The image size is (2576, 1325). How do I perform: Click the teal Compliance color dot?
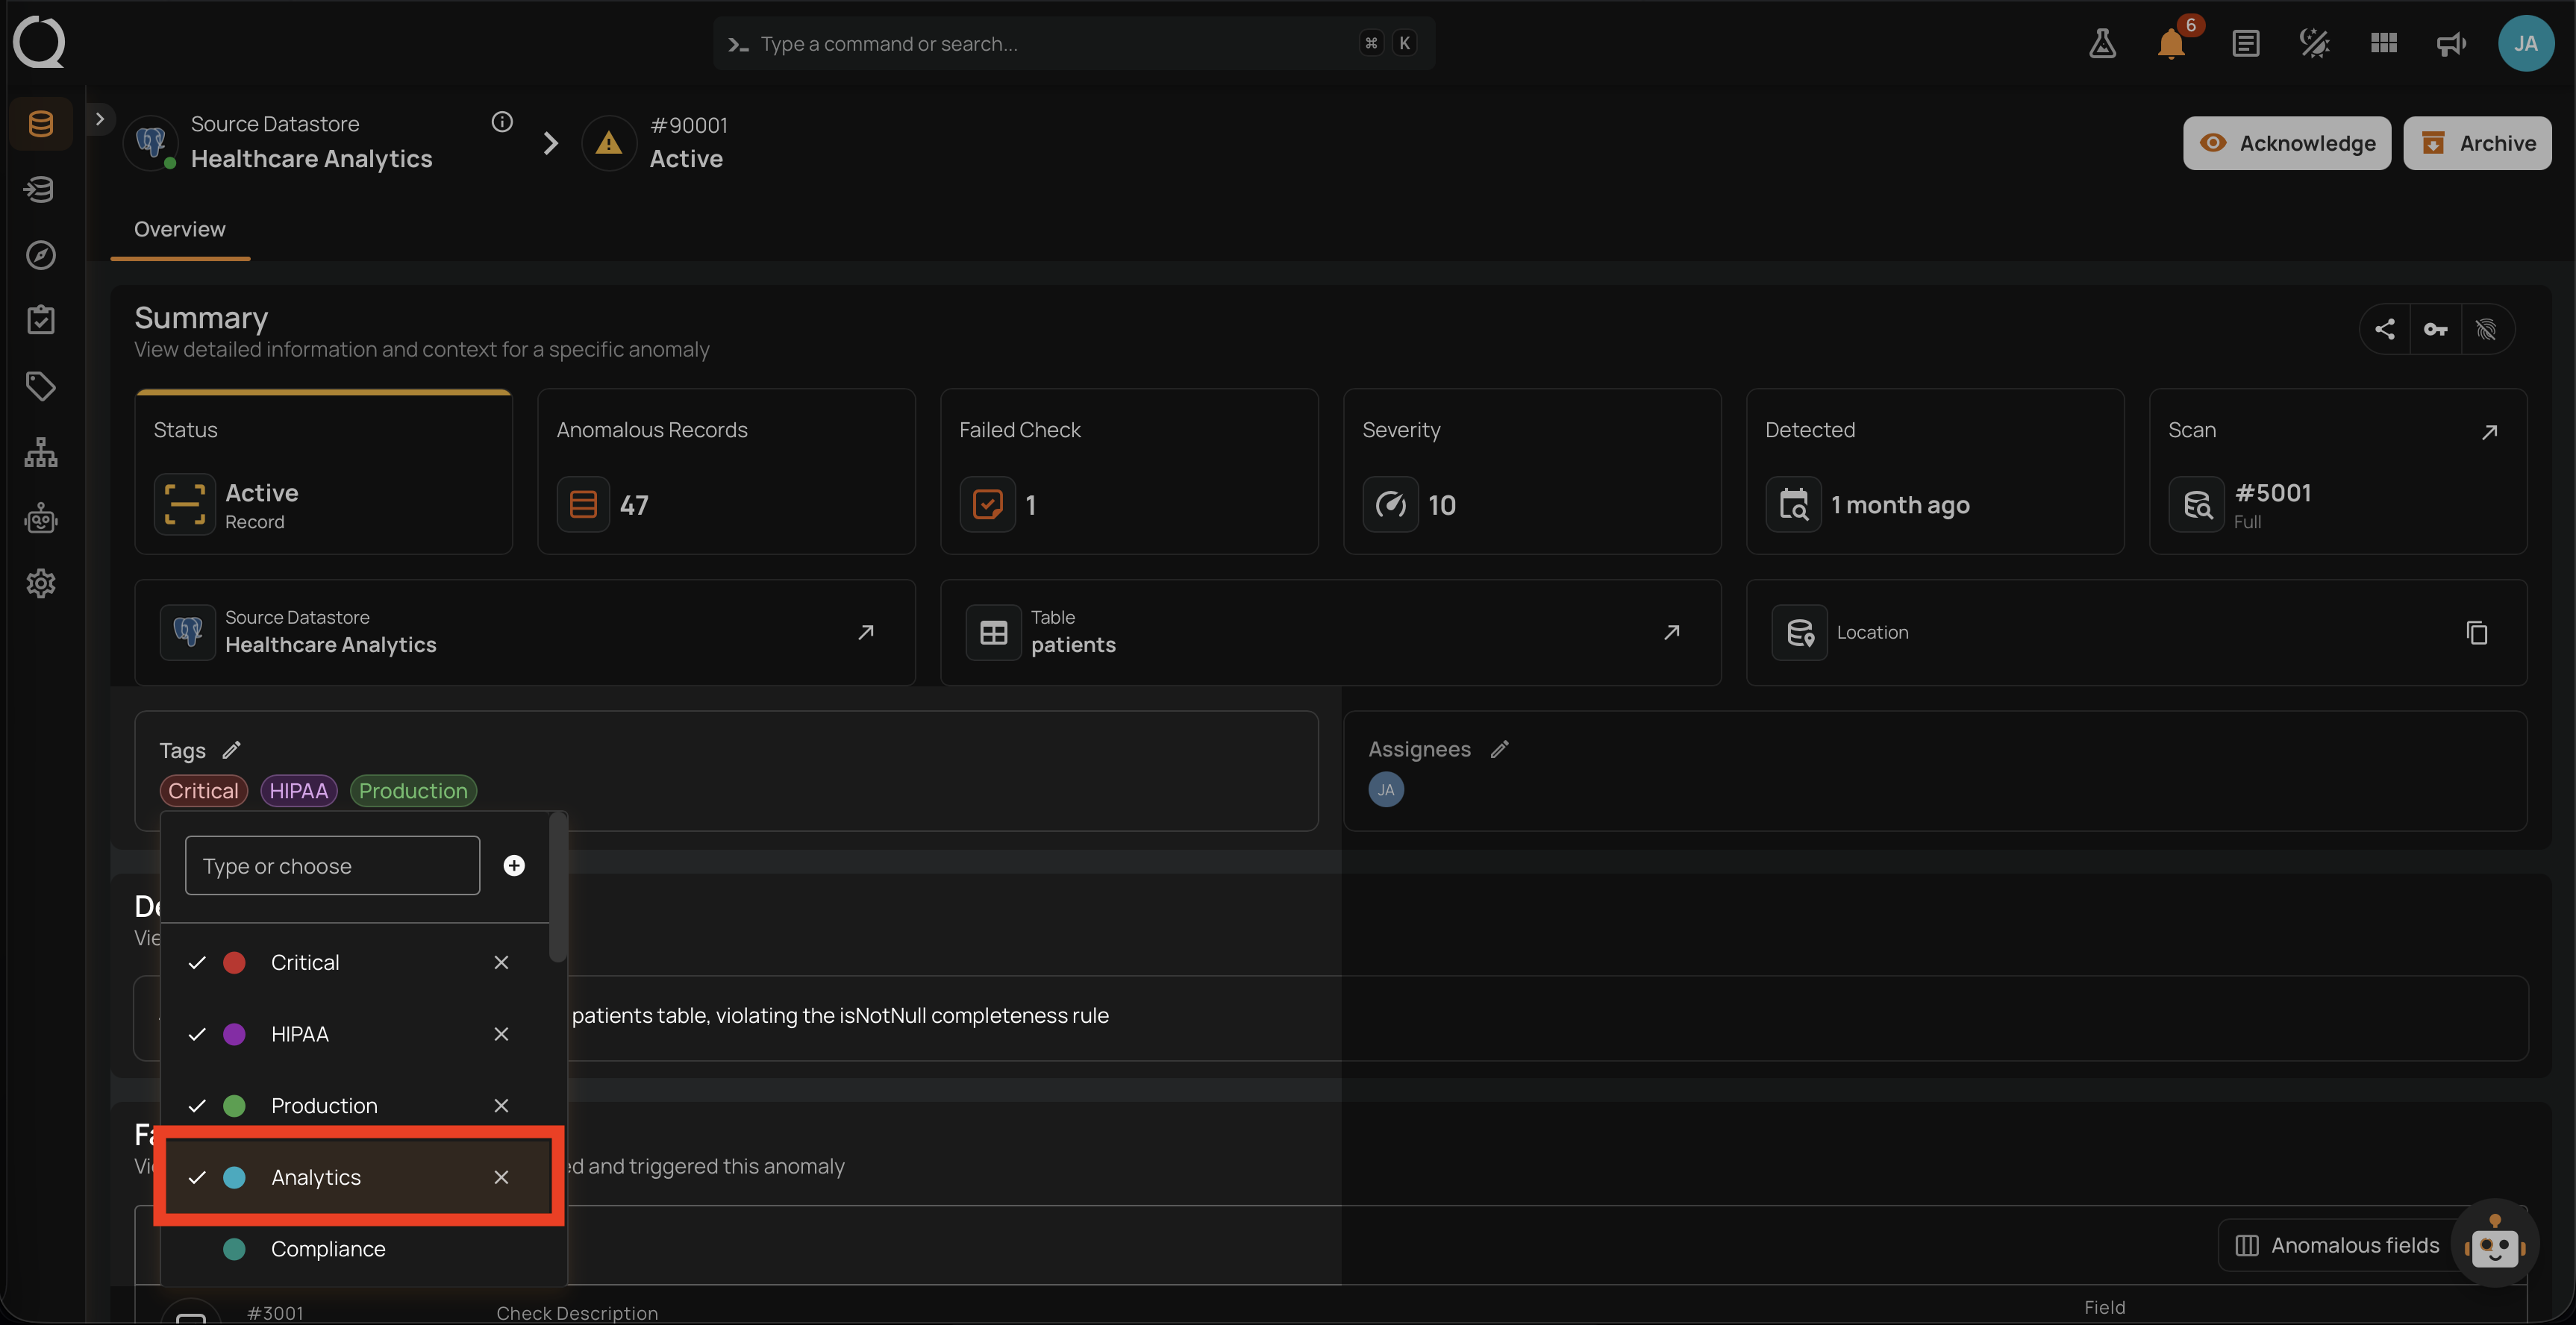coord(234,1249)
